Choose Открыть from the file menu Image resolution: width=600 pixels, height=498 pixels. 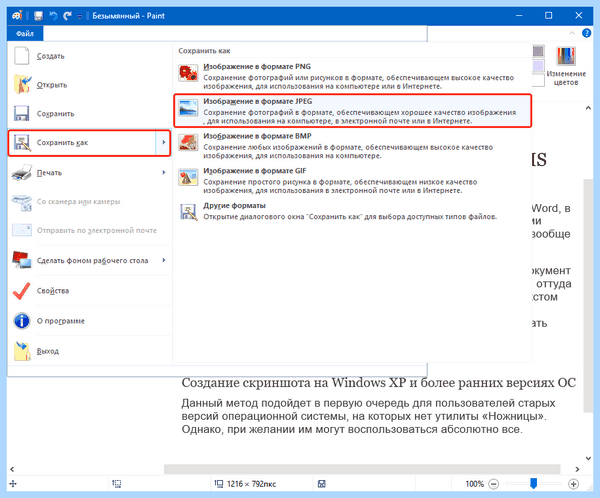tap(90, 85)
